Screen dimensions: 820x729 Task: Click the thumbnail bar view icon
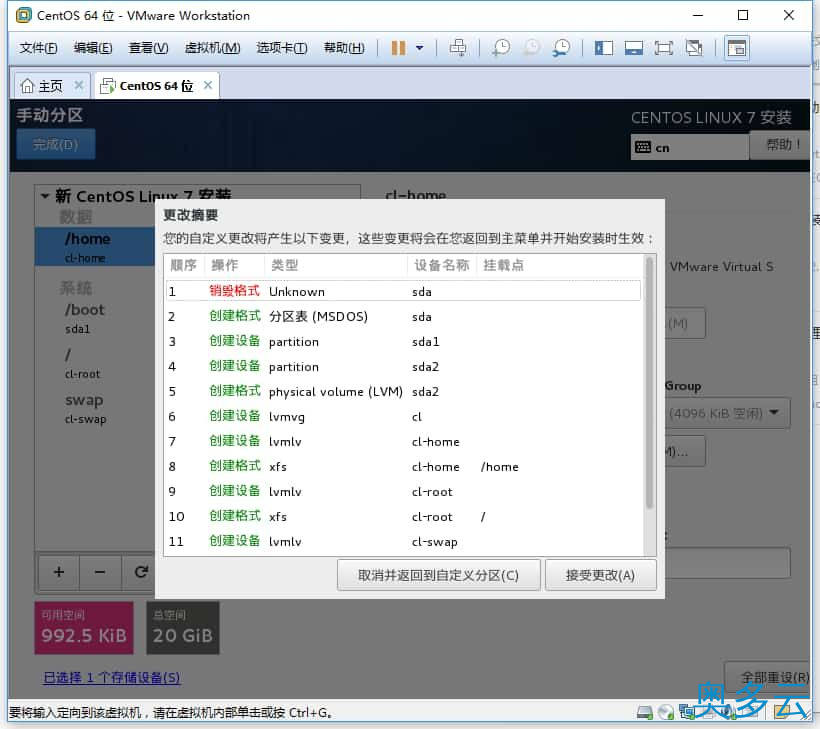click(633, 48)
